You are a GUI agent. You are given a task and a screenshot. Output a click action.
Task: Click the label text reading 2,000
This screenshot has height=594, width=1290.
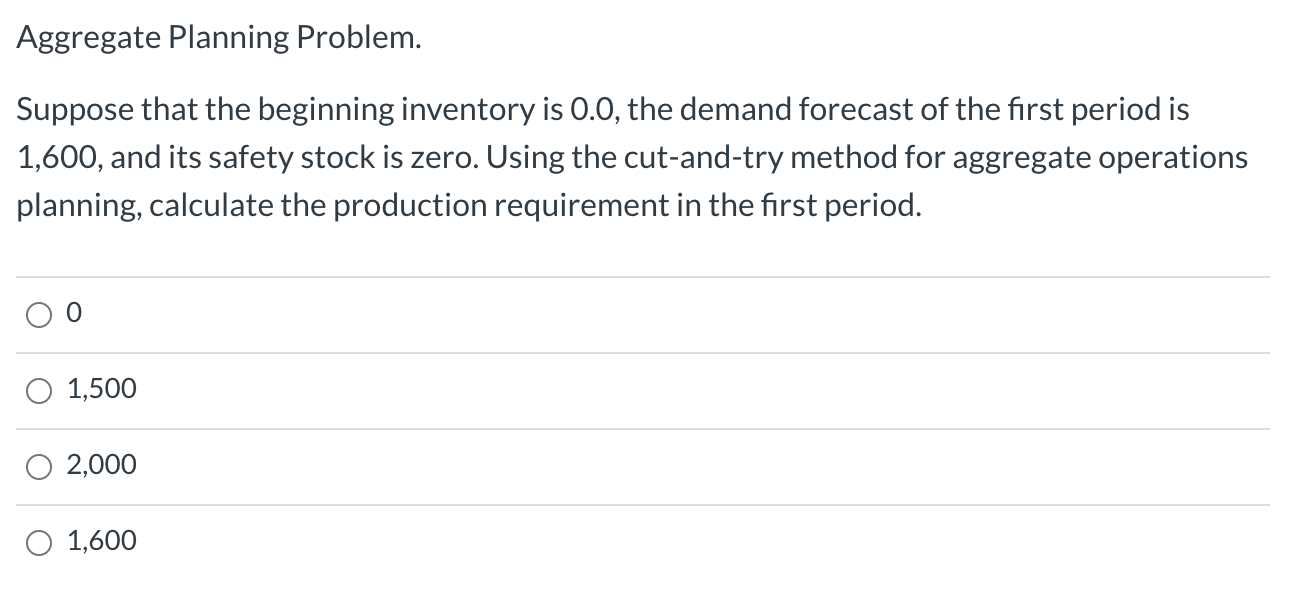point(102,465)
